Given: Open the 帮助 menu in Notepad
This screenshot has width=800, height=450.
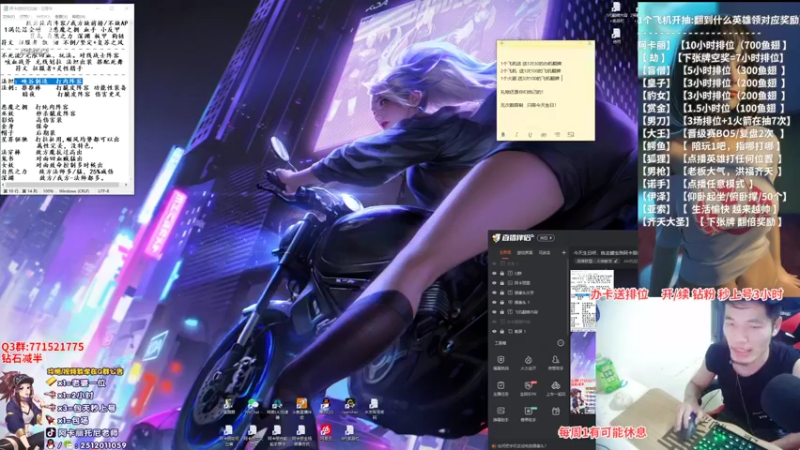Looking at the screenshot, I should point(78,16).
